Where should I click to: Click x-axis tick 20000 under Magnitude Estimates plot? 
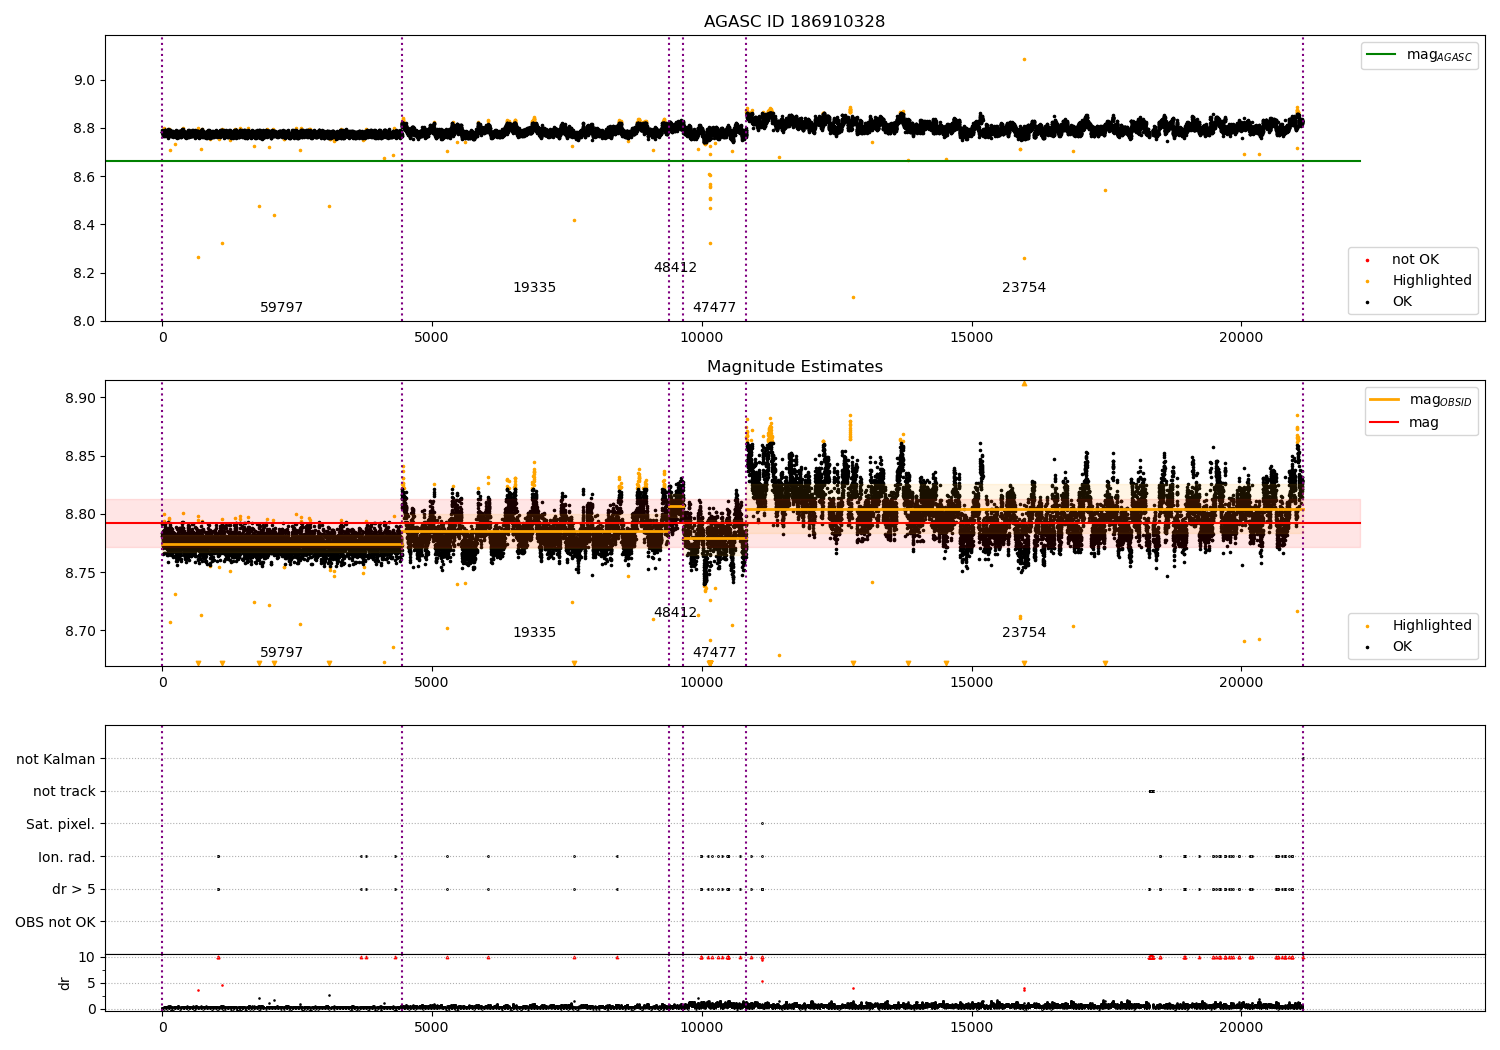tap(1241, 683)
